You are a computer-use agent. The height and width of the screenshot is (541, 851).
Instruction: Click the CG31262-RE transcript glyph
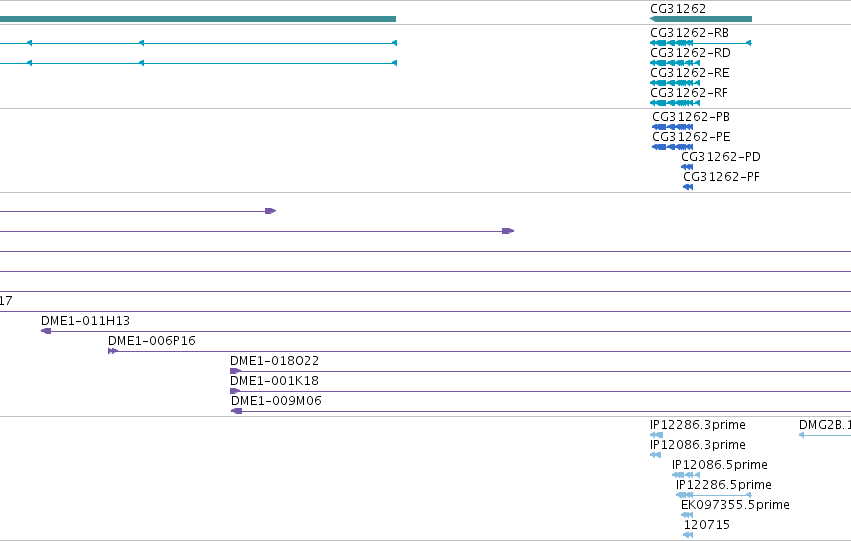click(675, 83)
